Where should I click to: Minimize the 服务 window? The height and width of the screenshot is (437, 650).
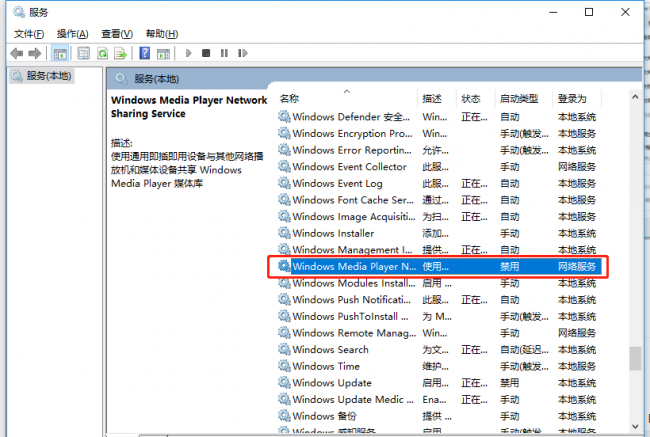[553, 12]
